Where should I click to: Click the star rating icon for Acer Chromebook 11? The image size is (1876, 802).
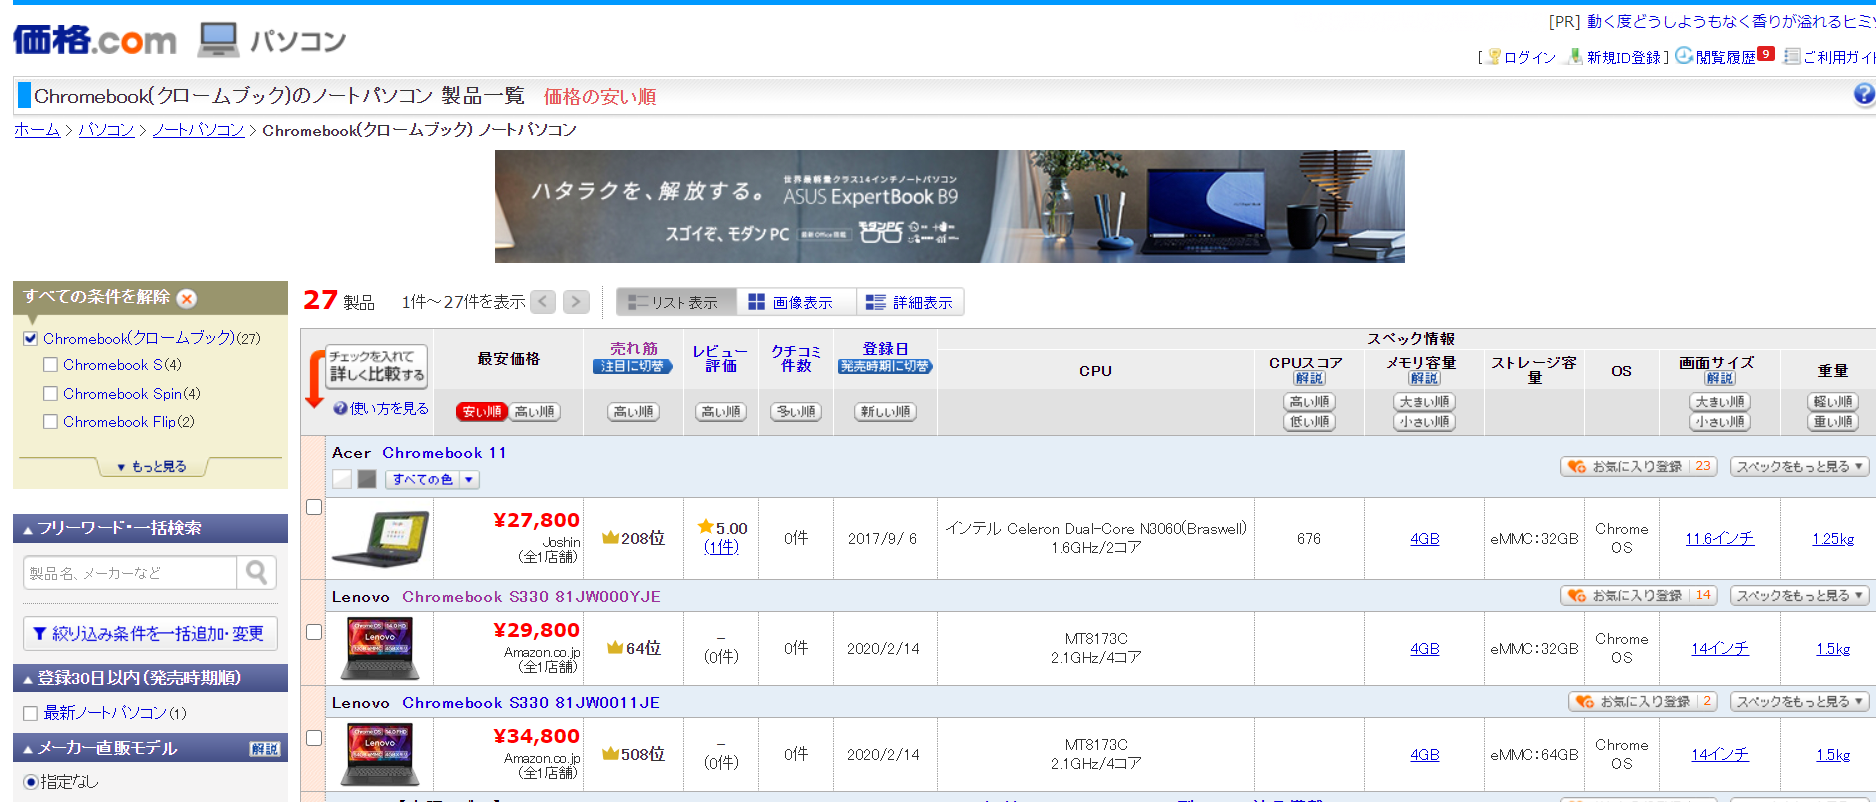pos(705,527)
